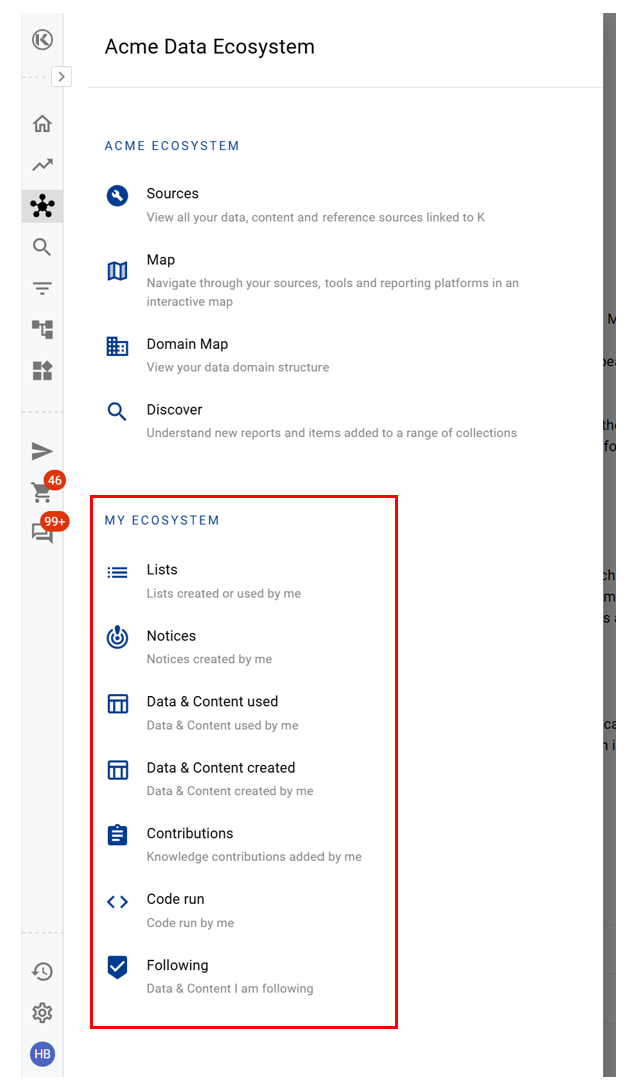
Task: Open the settings gear icon
Action: pos(42,1013)
